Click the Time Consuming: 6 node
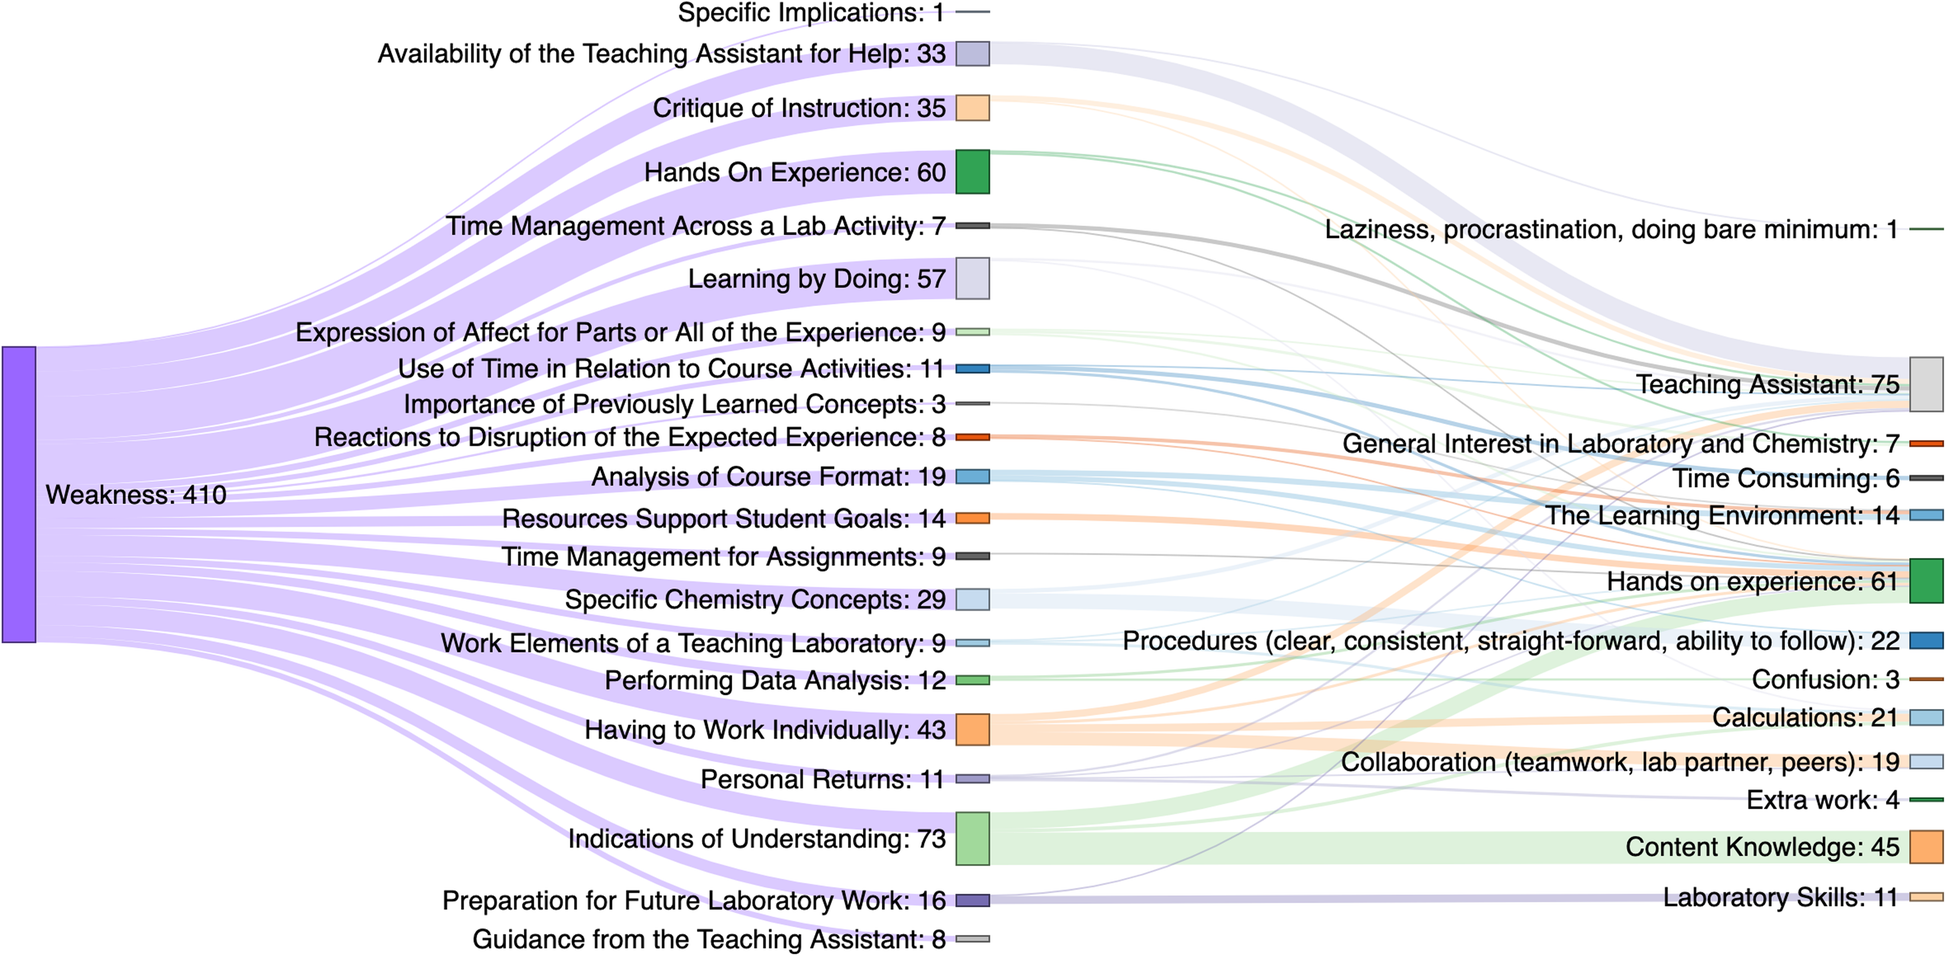 tap(1926, 478)
